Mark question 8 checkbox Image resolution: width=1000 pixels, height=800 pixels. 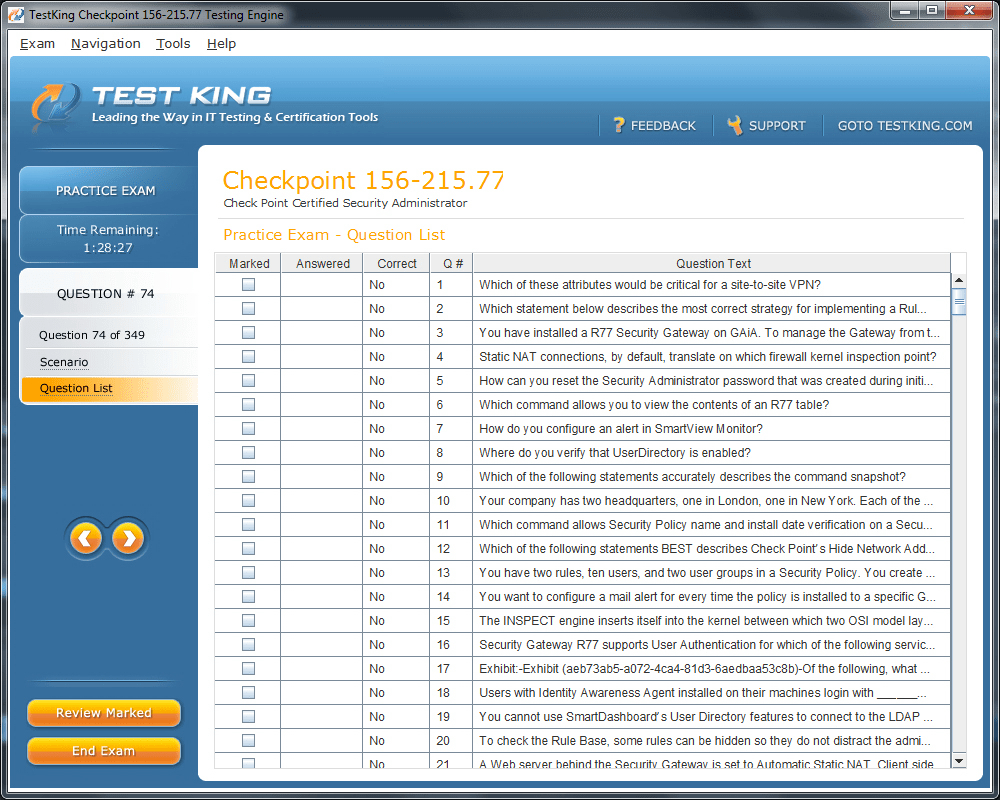(x=249, y=452)
